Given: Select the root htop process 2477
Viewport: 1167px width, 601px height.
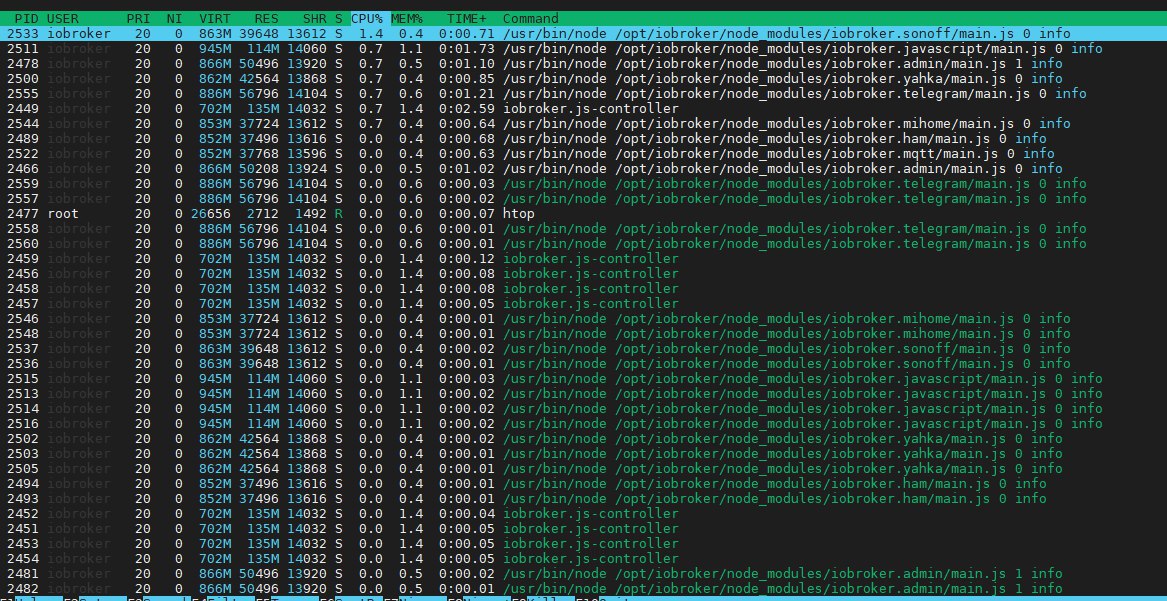Looking at the screenshot, I should [x=584, y=213].
